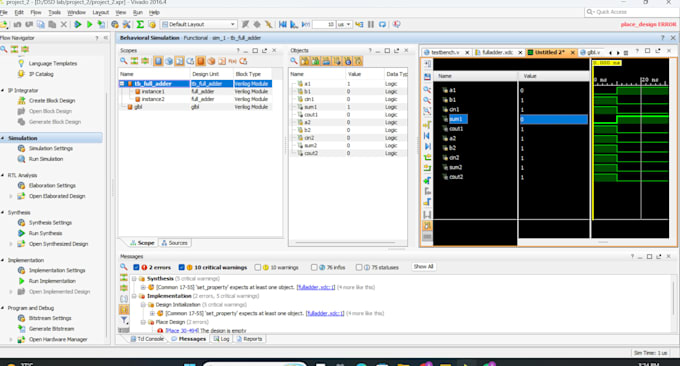Collapse the tb_full_adder scope tree node
This screenshot has height=366, width=680.
click(x=122, y=84)
